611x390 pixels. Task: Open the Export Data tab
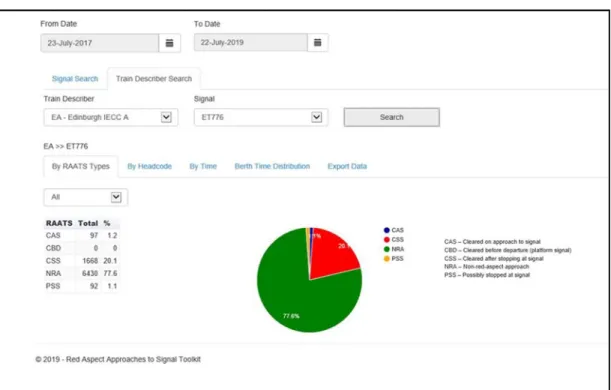347,166
